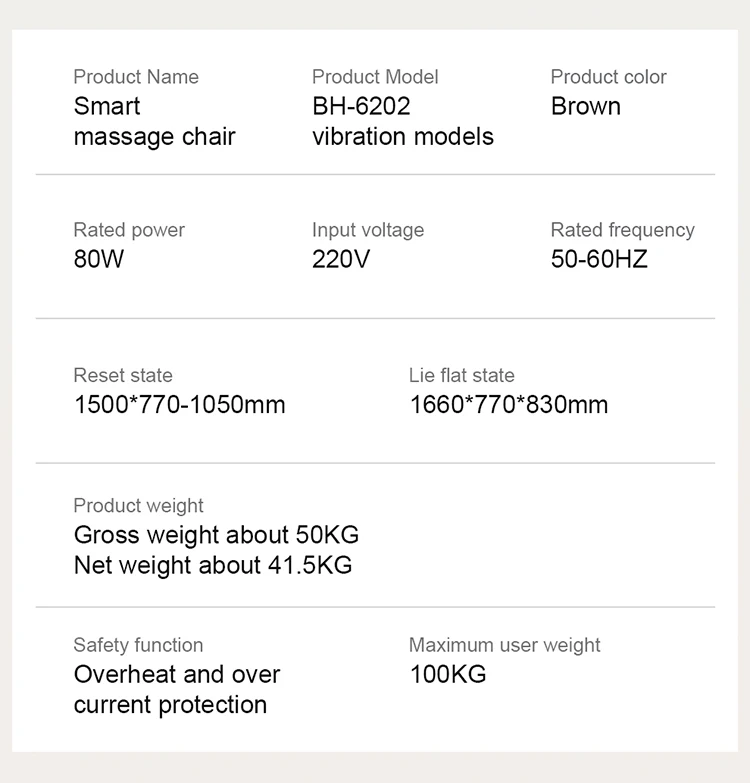Click the Rated frequency label
This screenshot has height=783, width=750.
tap(622, 230)
